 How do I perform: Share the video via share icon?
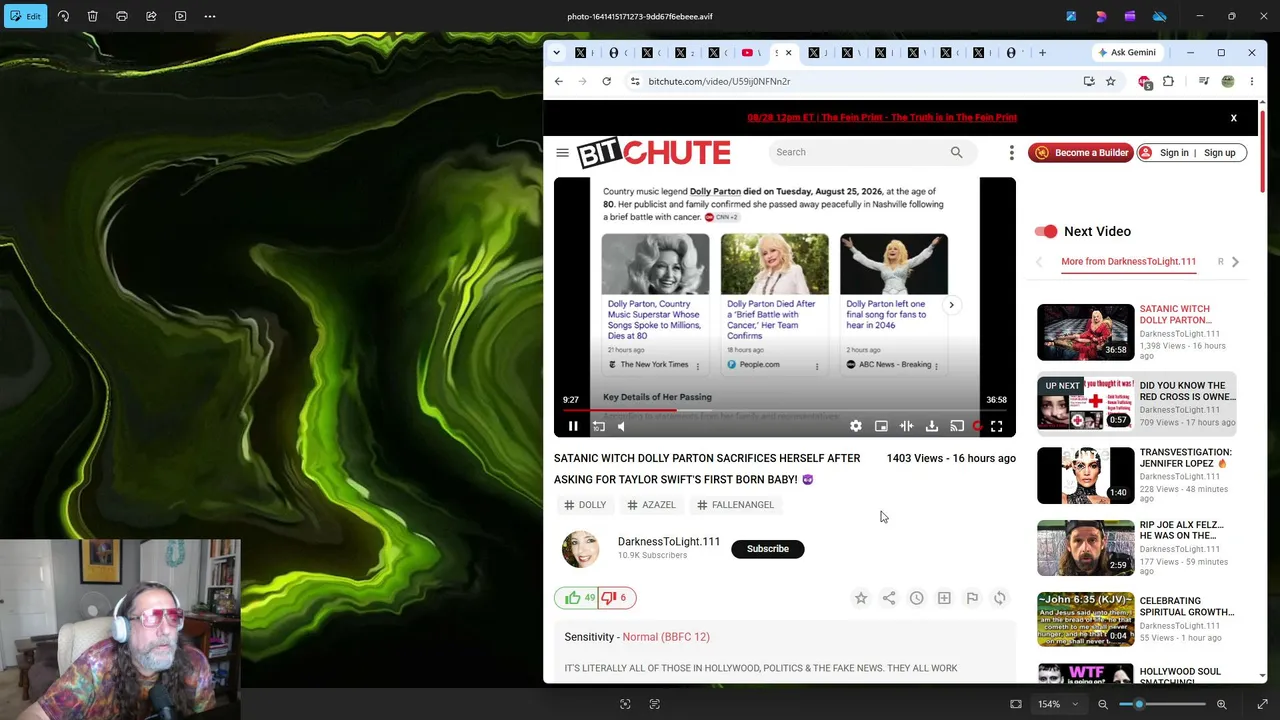(x=889, y=598)
